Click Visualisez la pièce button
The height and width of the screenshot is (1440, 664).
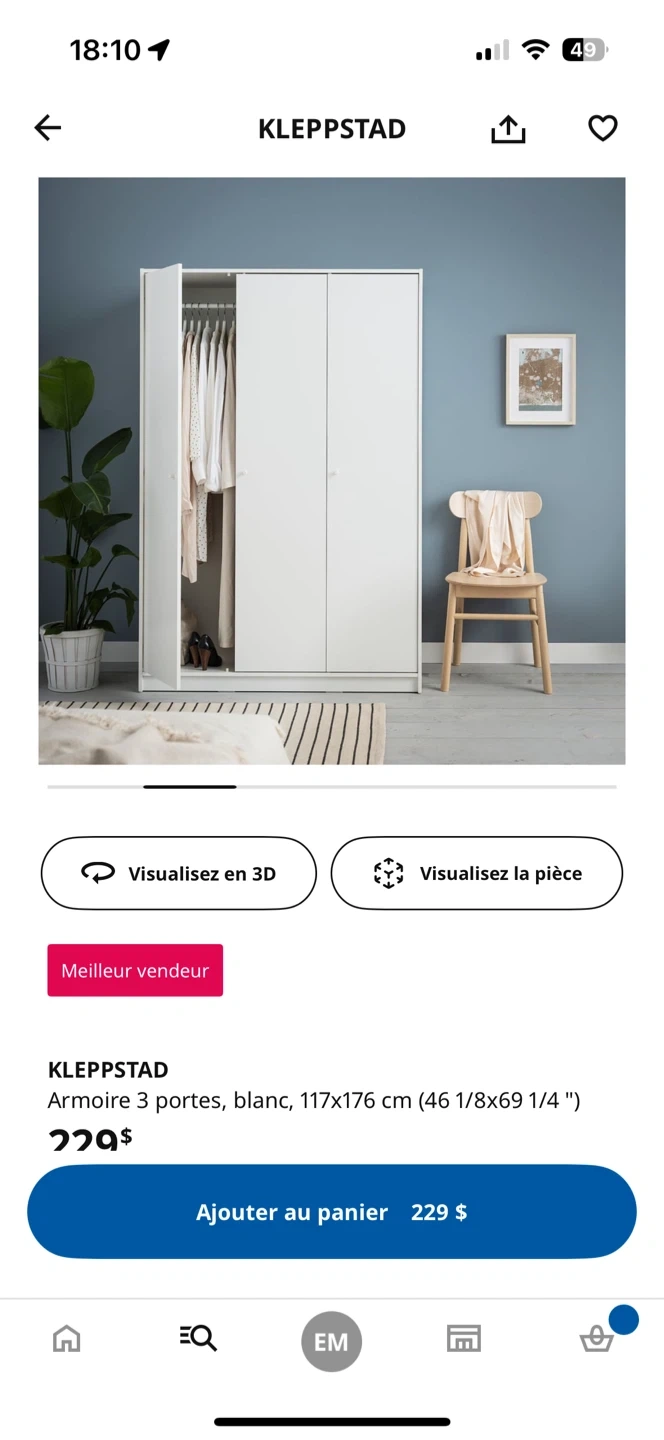point(477,873)
